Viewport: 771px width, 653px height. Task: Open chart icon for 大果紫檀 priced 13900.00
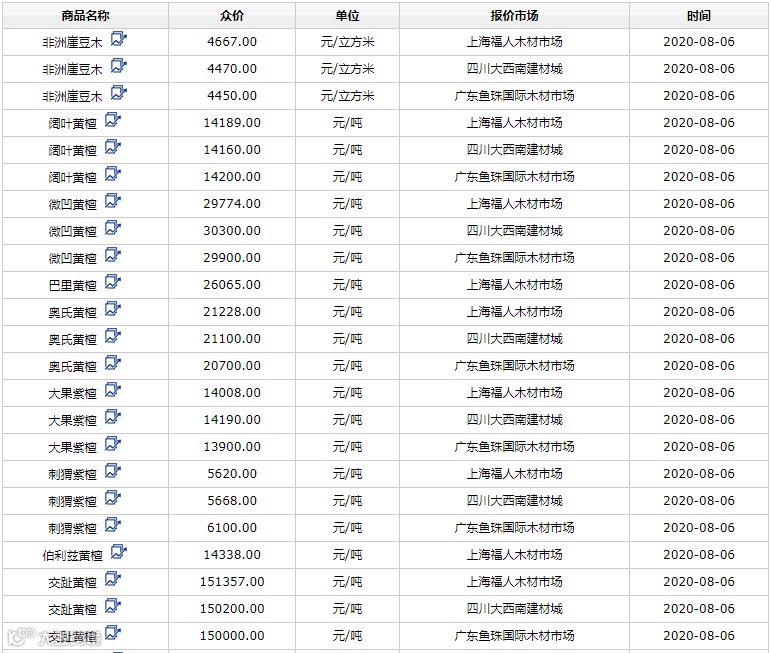[113, 445]
